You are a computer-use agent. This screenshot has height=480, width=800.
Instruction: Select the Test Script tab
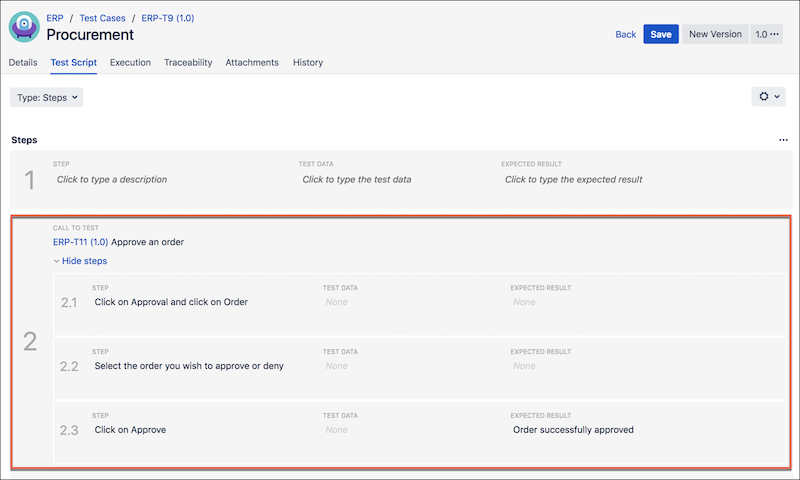coord(73,63)
